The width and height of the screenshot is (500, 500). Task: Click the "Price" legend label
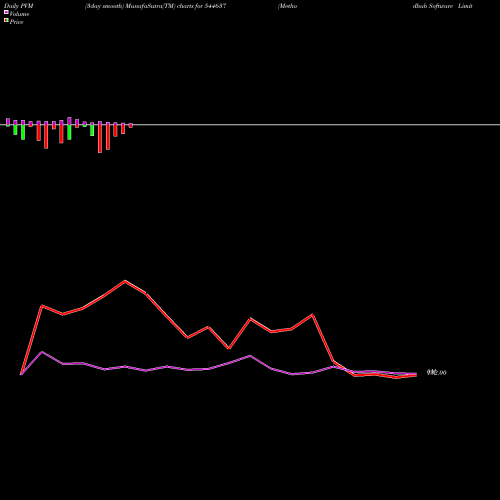pos(16,22)
